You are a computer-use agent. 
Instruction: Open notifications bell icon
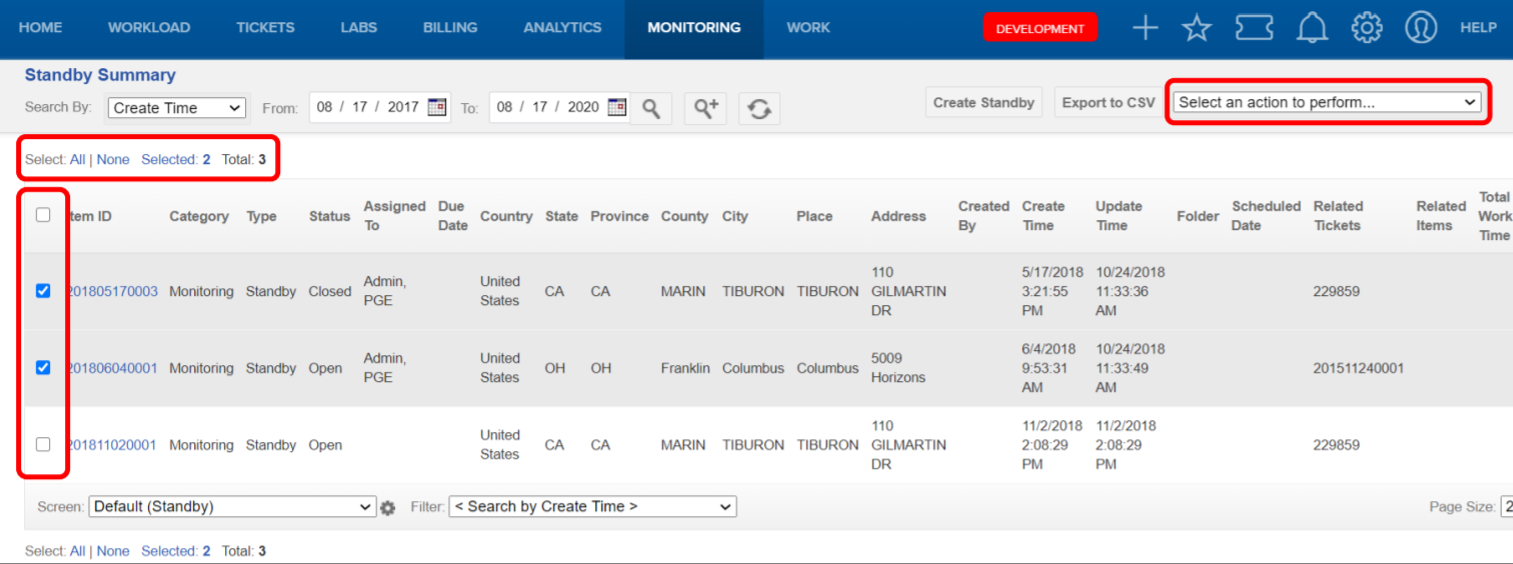point(1312,28)
